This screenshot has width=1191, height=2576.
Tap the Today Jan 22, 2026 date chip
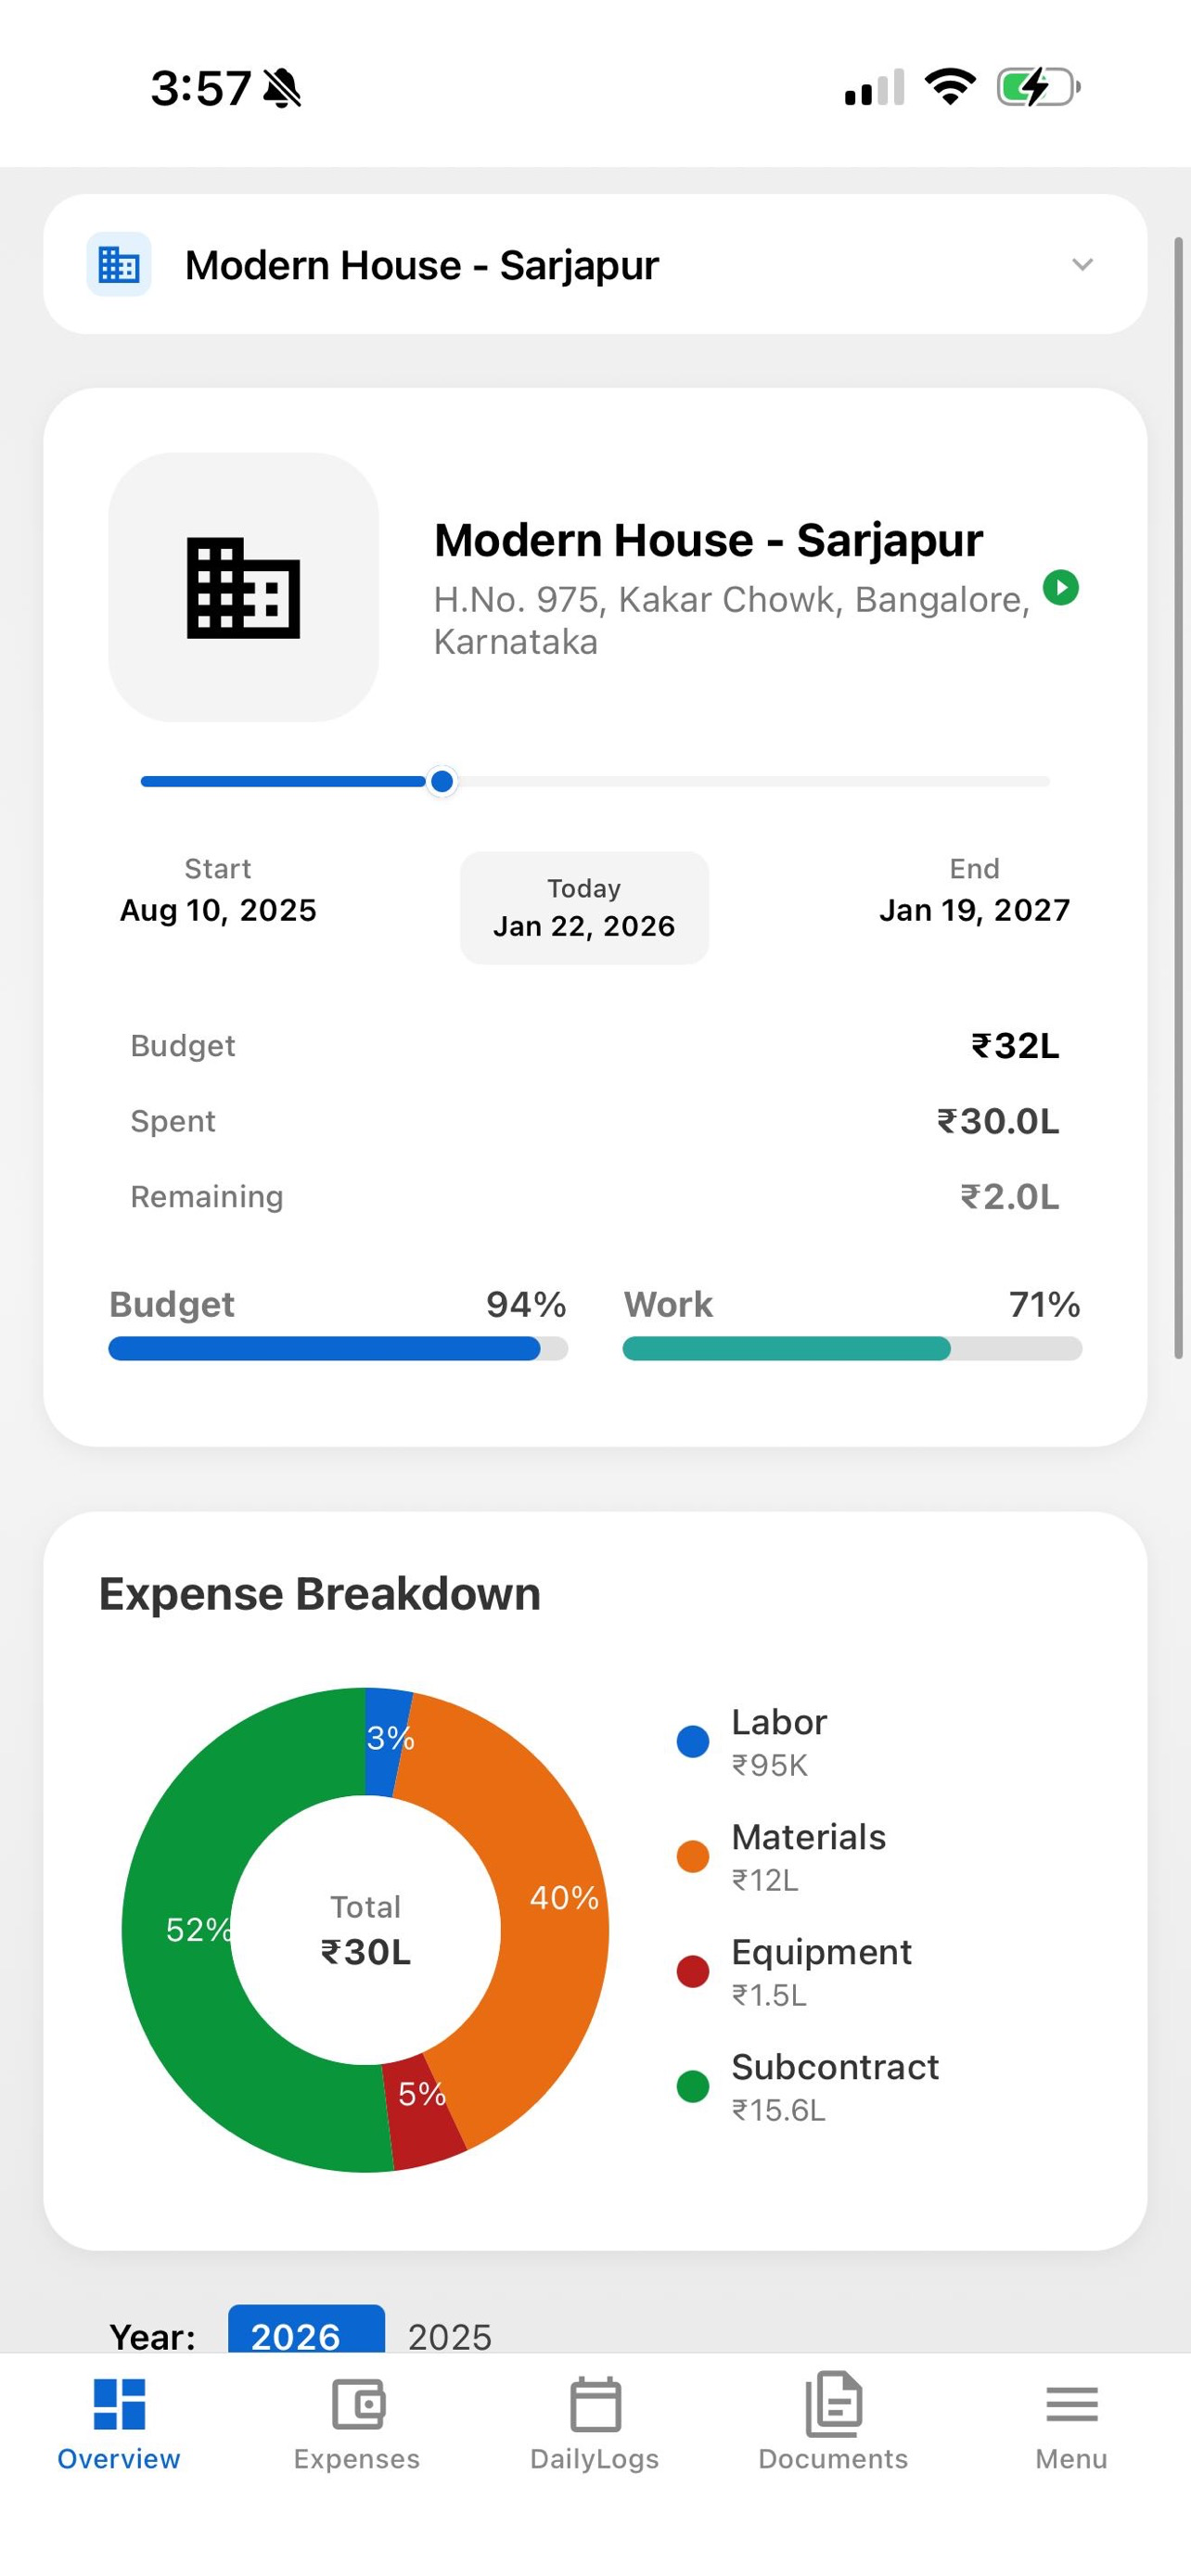[x=584, y=908]
